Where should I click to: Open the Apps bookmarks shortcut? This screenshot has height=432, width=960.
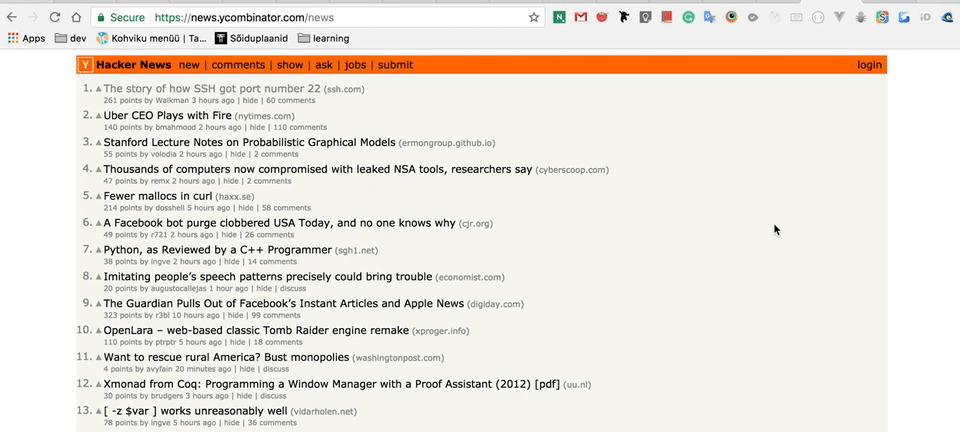[x=26, y=39]
